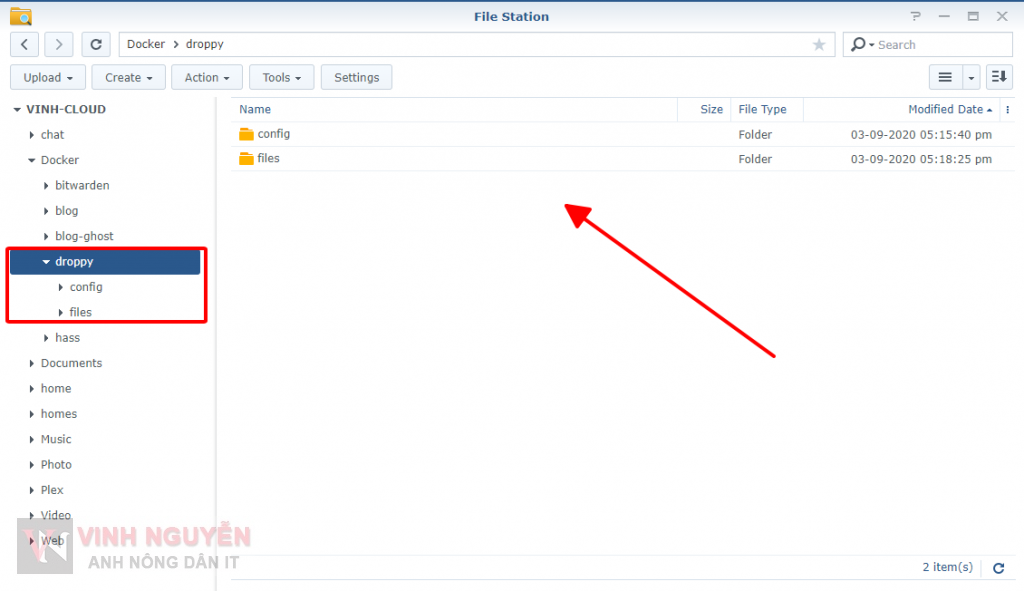Click the Search input field

pyautogui.click(x=942, y=44)
